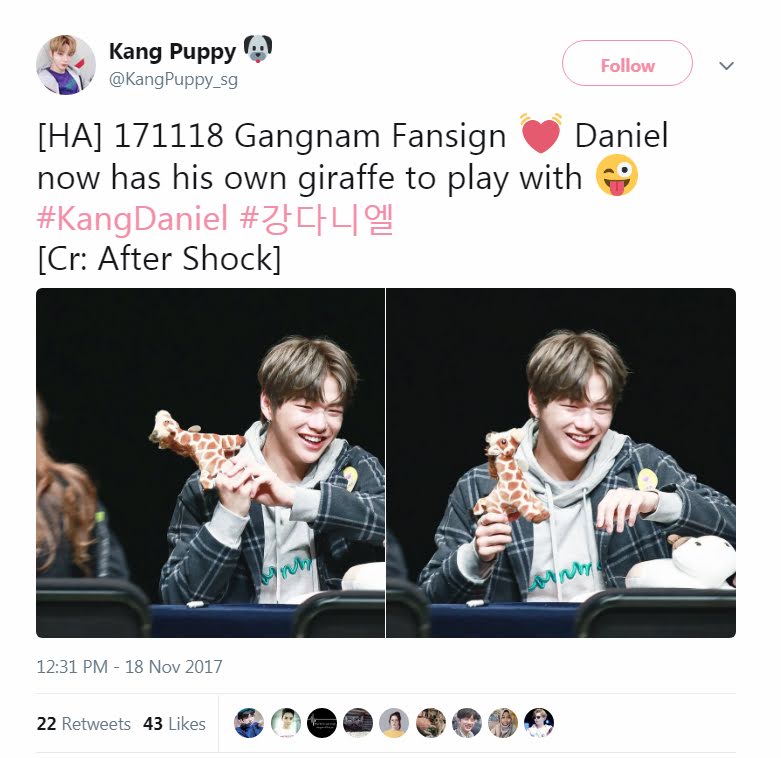The height and width of the screenshot is (758, 781).
Task: Open Kang Puppy's profile avatar
Action: point(66,65)
